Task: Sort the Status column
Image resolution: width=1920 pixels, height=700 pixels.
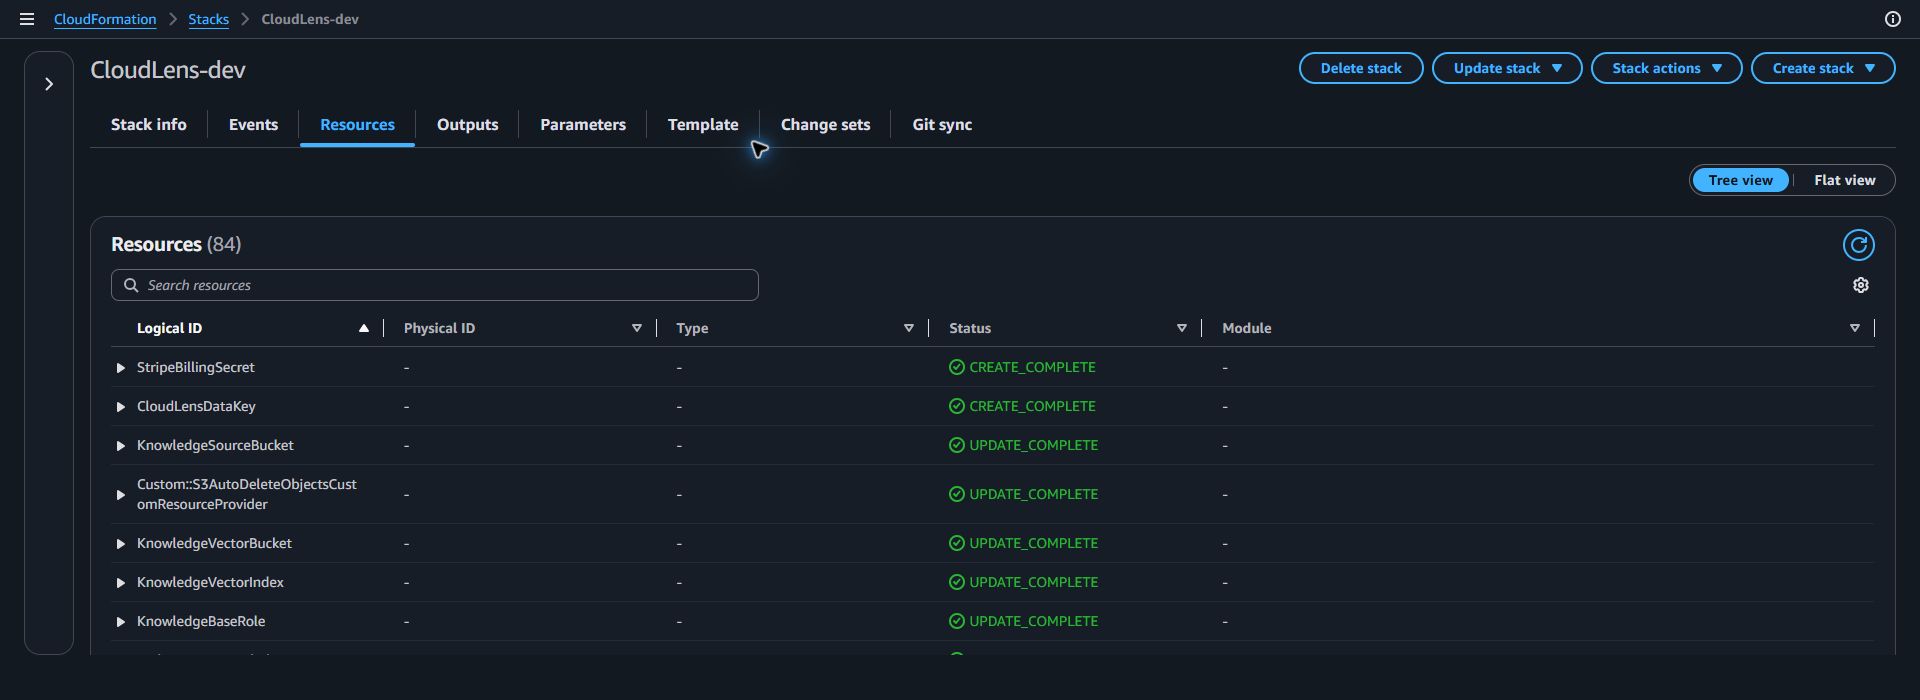Action: tap(1182, 328)
